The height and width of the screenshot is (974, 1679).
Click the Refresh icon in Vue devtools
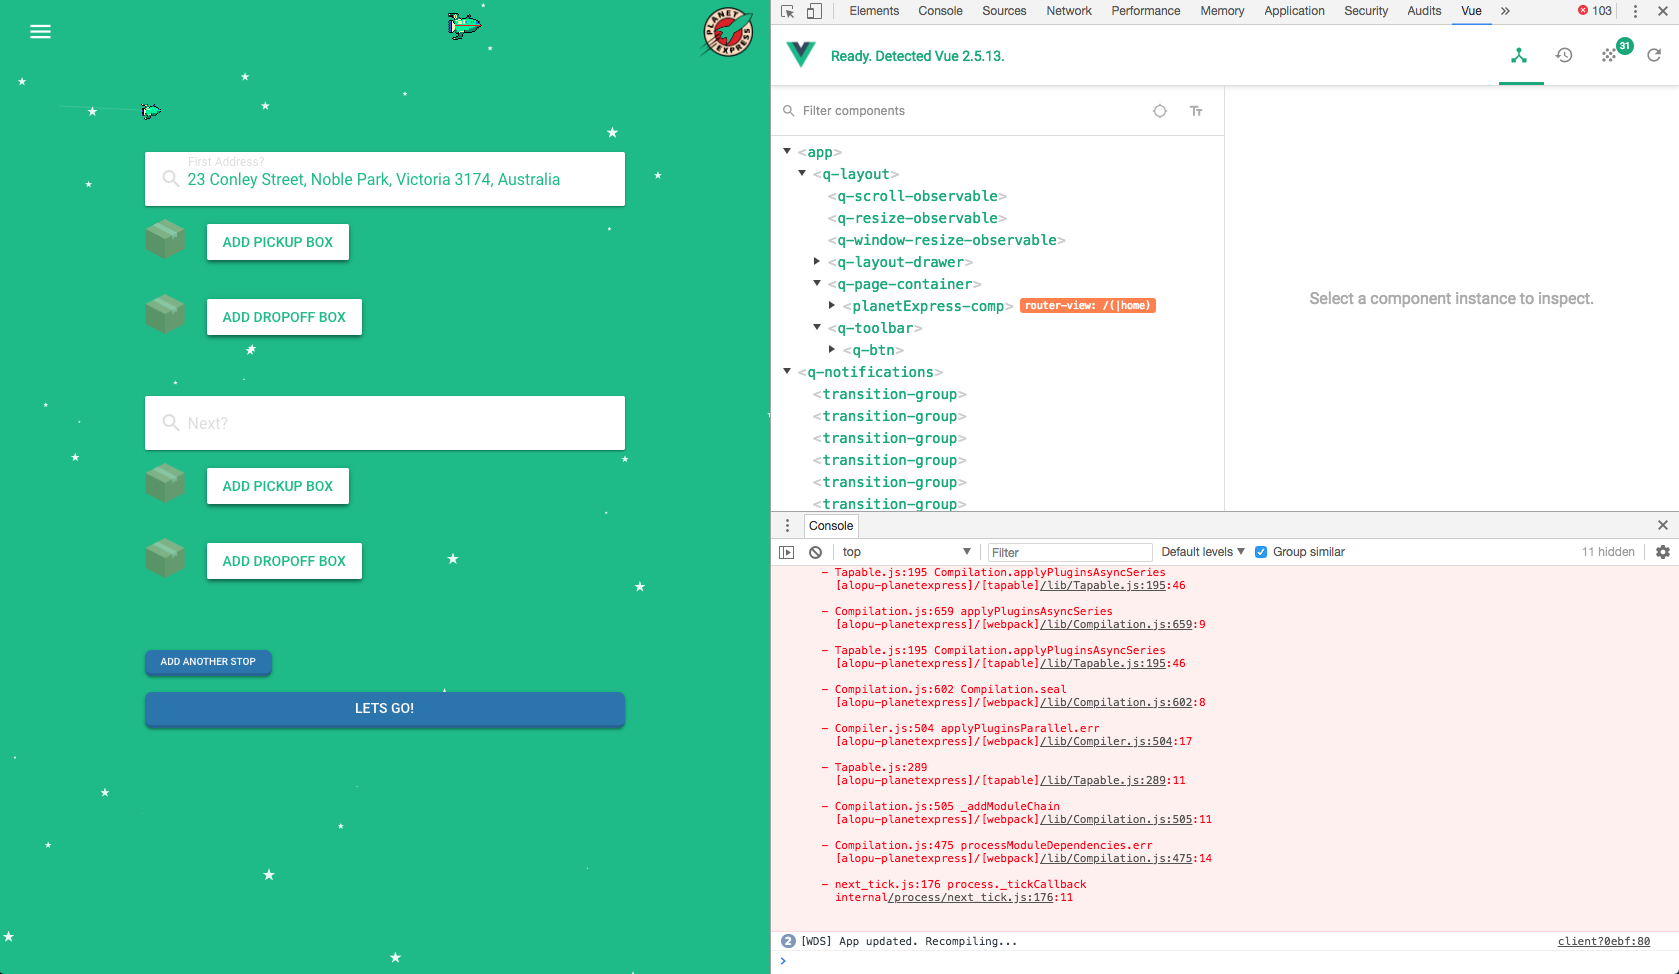click(1654, 55)
